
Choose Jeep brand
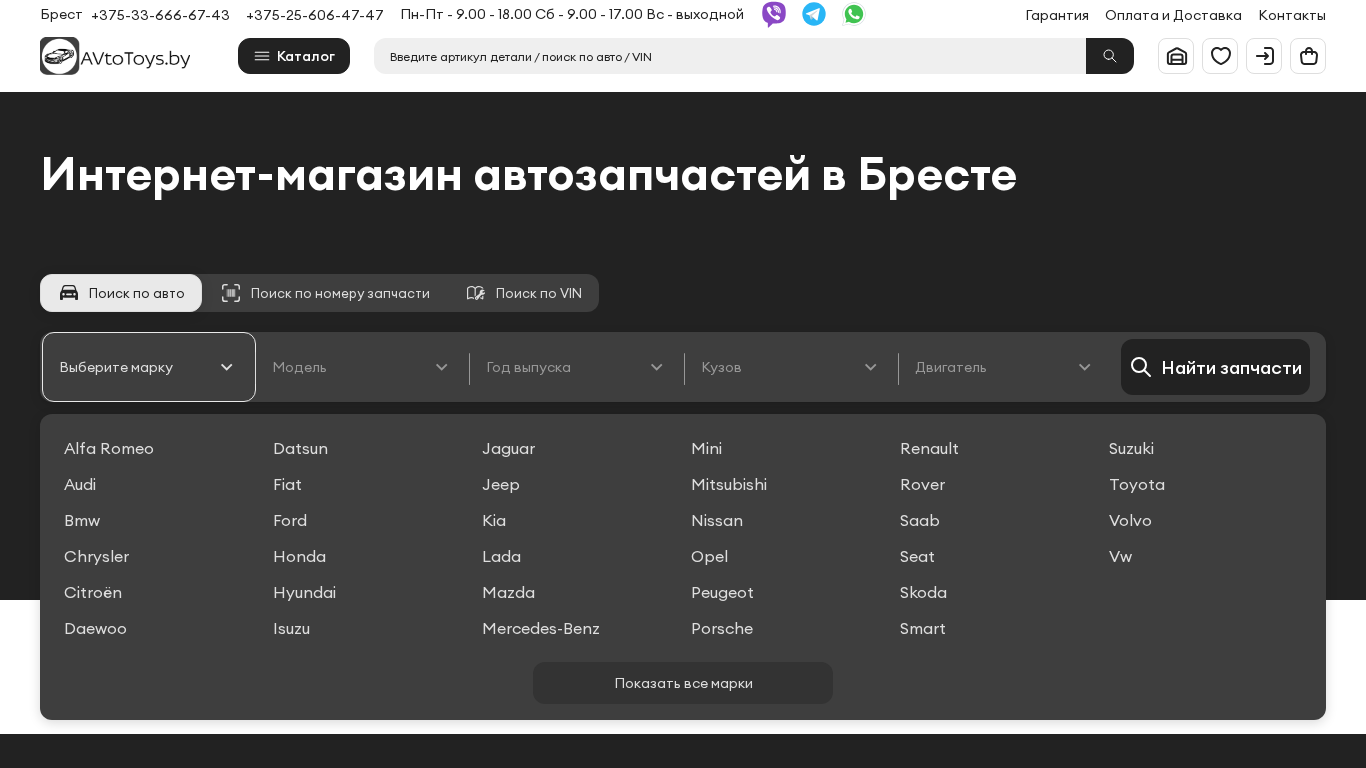501,484
